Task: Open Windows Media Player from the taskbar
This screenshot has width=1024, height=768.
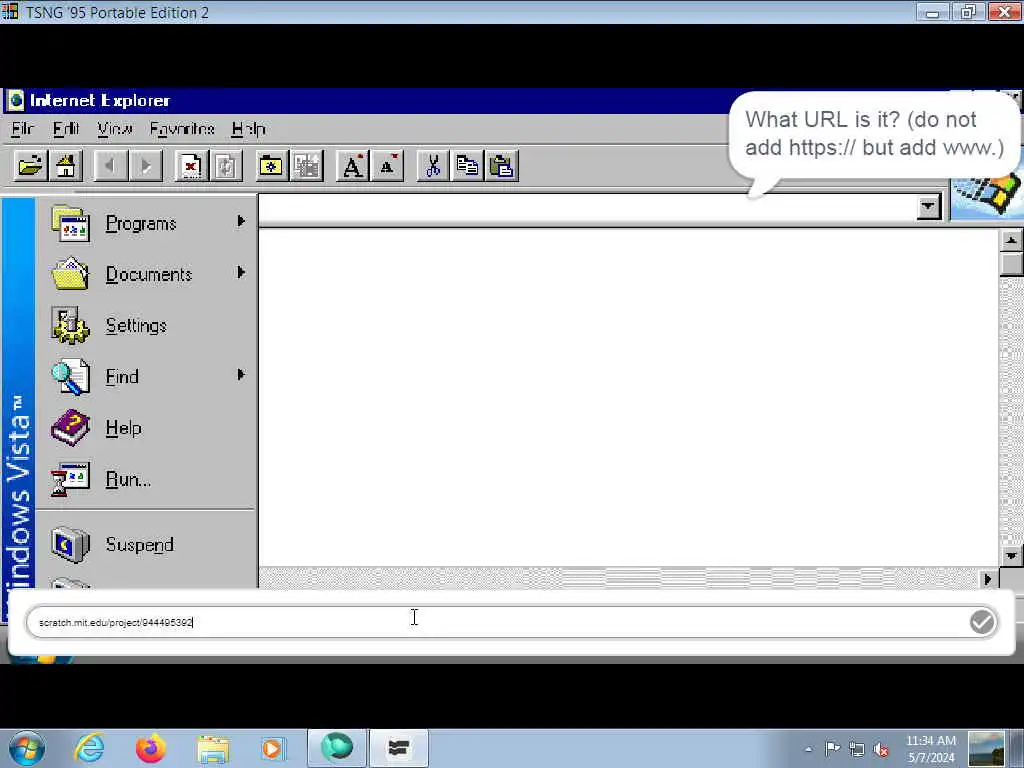Action: 273,748
